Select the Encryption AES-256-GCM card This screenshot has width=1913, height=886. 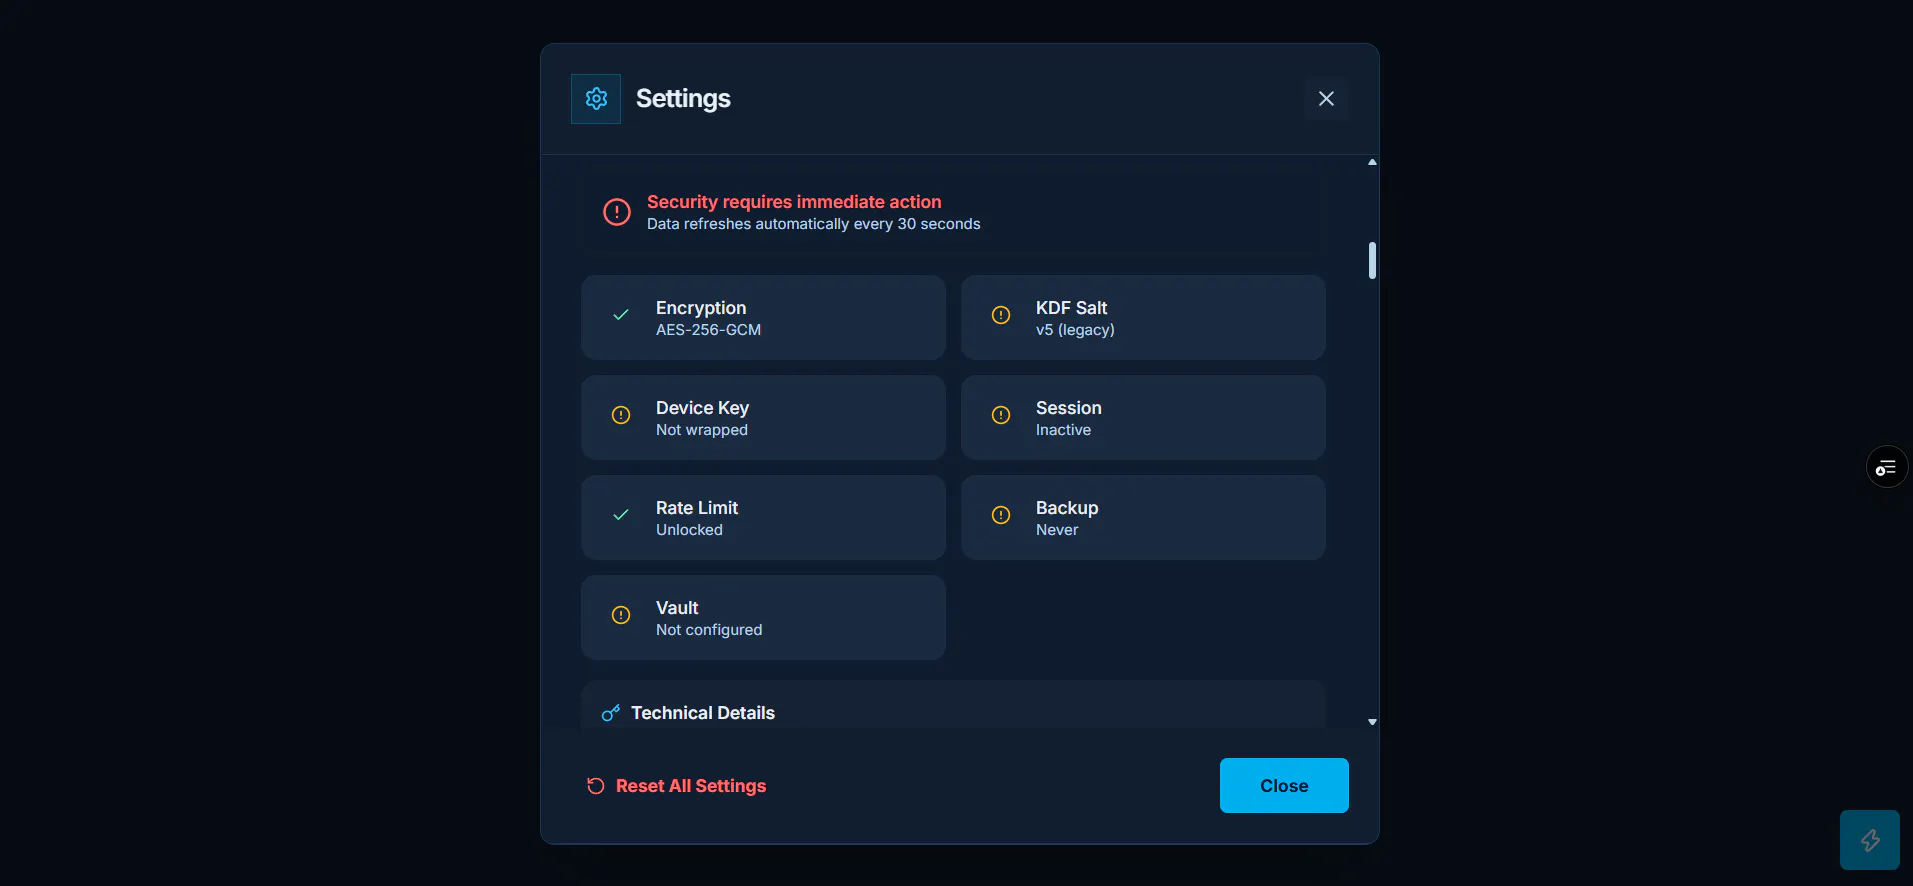(763, 318)
